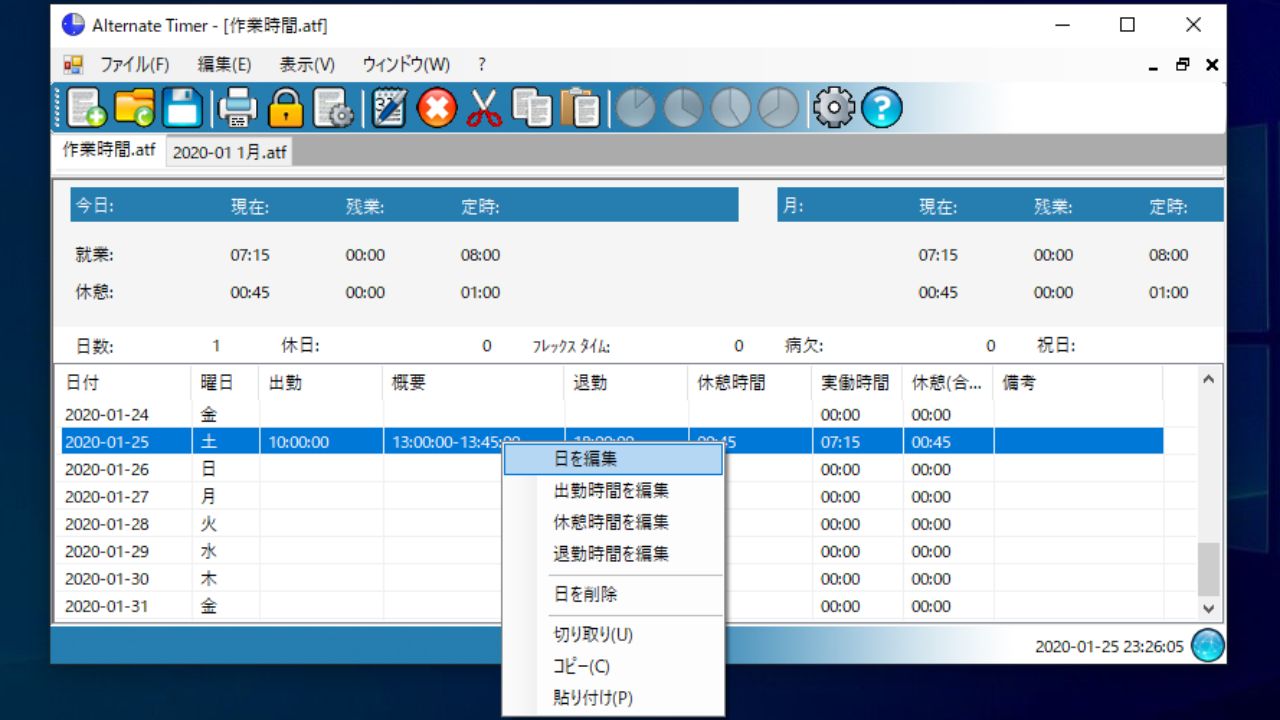Image resolution: width=1280 pixels, height=720 pixels.
Task: Select the 2020-01-30 row
Action: tap(612, 578)
